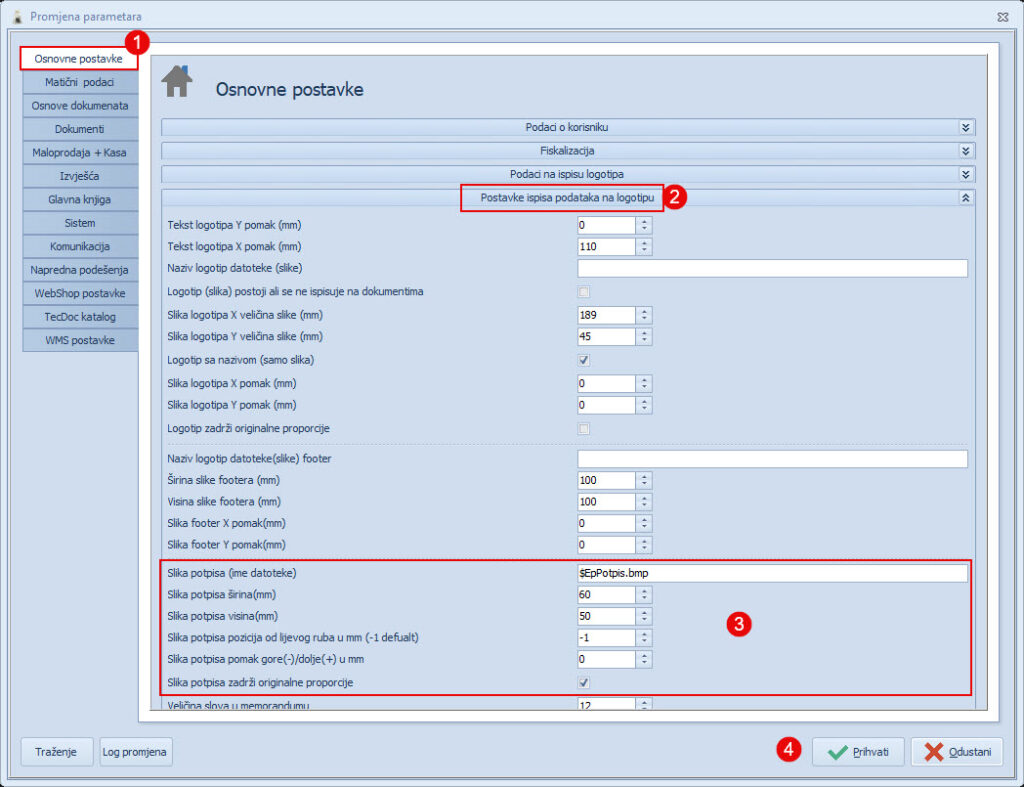The width and height of the screenshot is (1024, 787).
Task: Click the Traženje button
Action: click(56, 752)
